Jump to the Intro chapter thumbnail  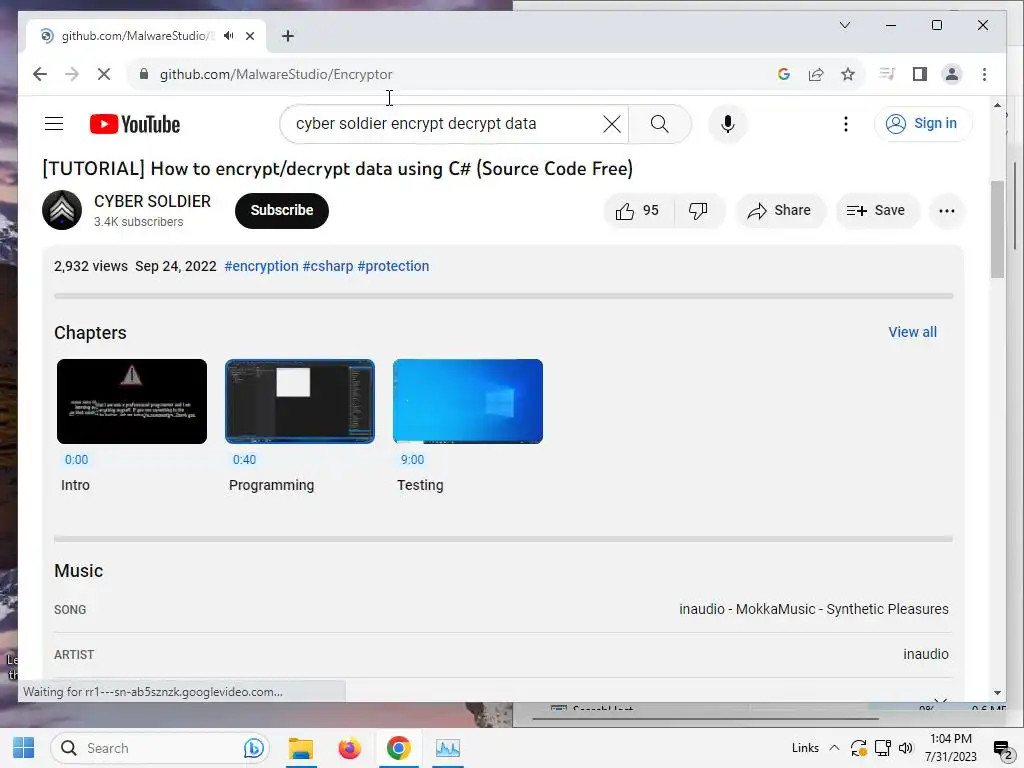[x=132, y=401]
